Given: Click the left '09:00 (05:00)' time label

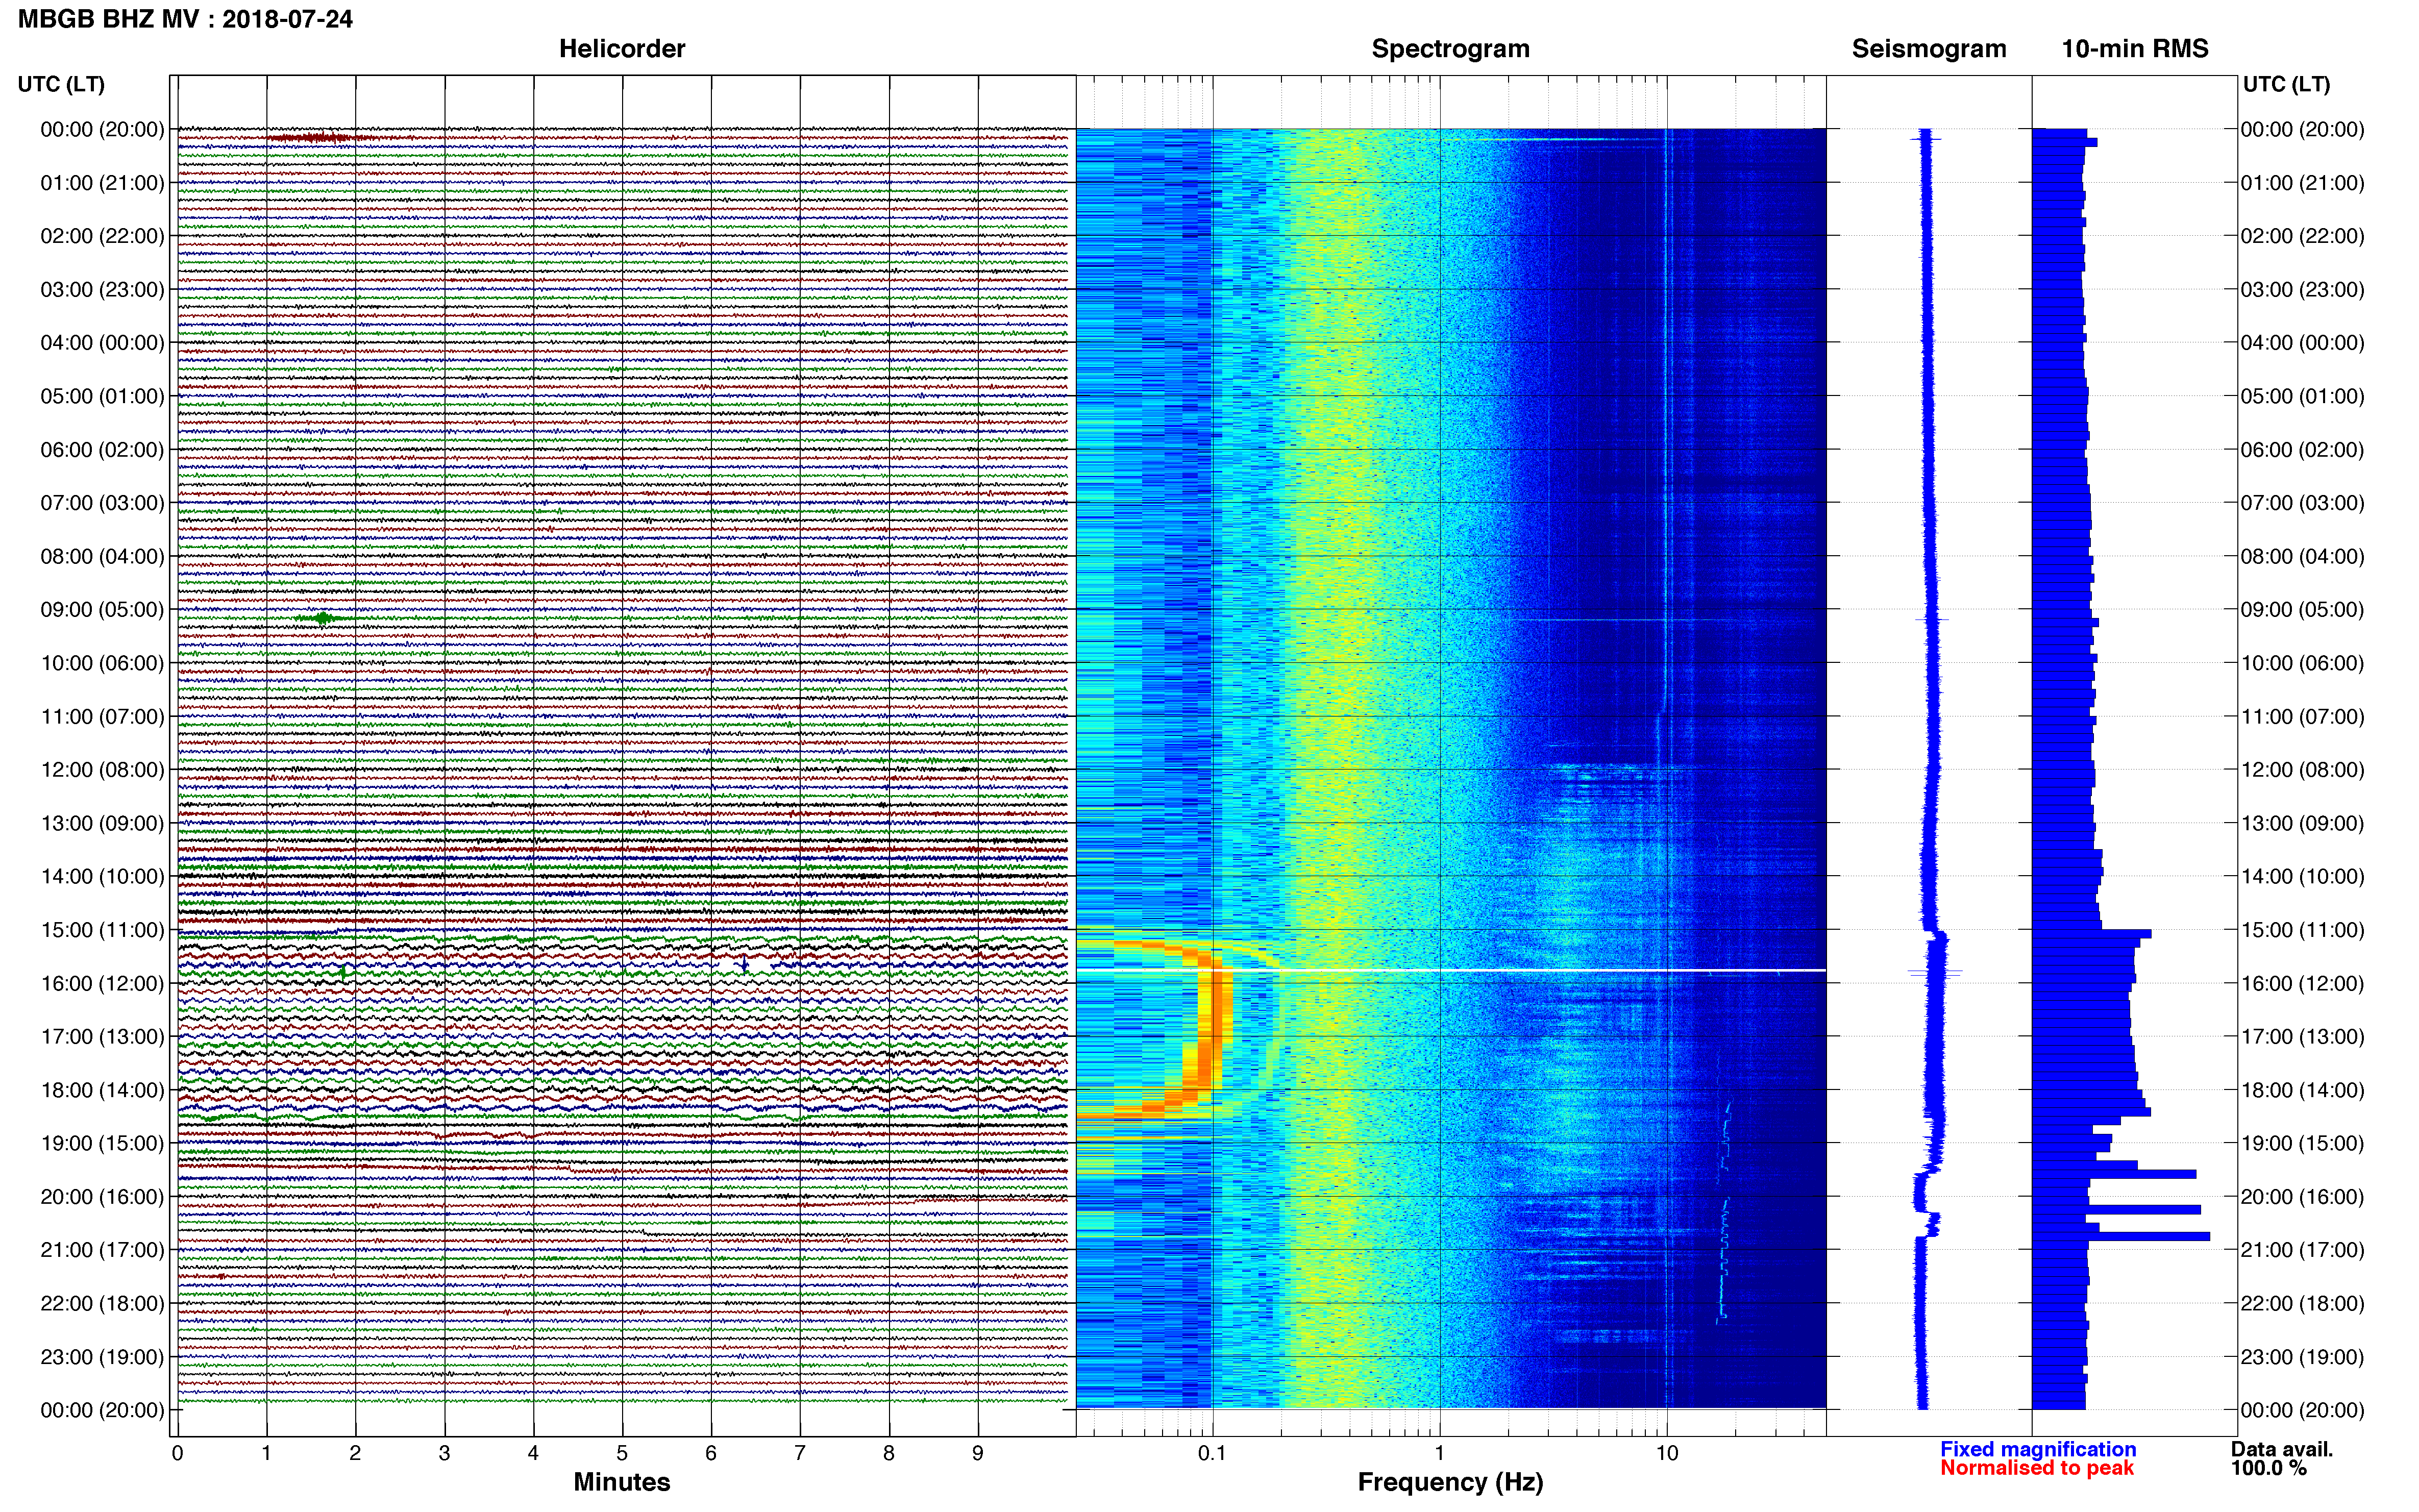Looking at the screenshot, I should [102, 610].
